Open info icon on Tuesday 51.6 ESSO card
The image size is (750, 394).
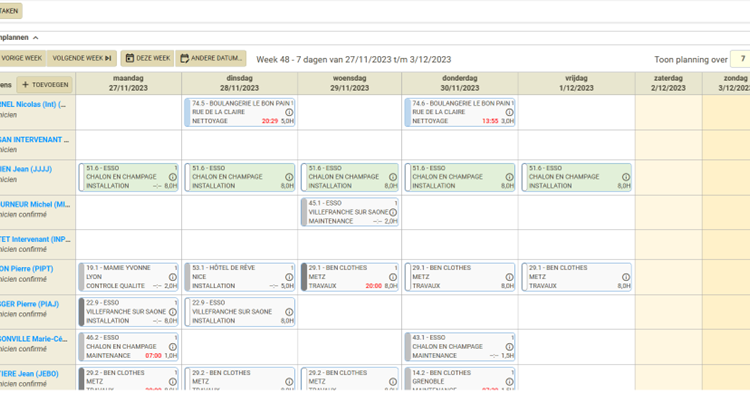pos(289,177)
